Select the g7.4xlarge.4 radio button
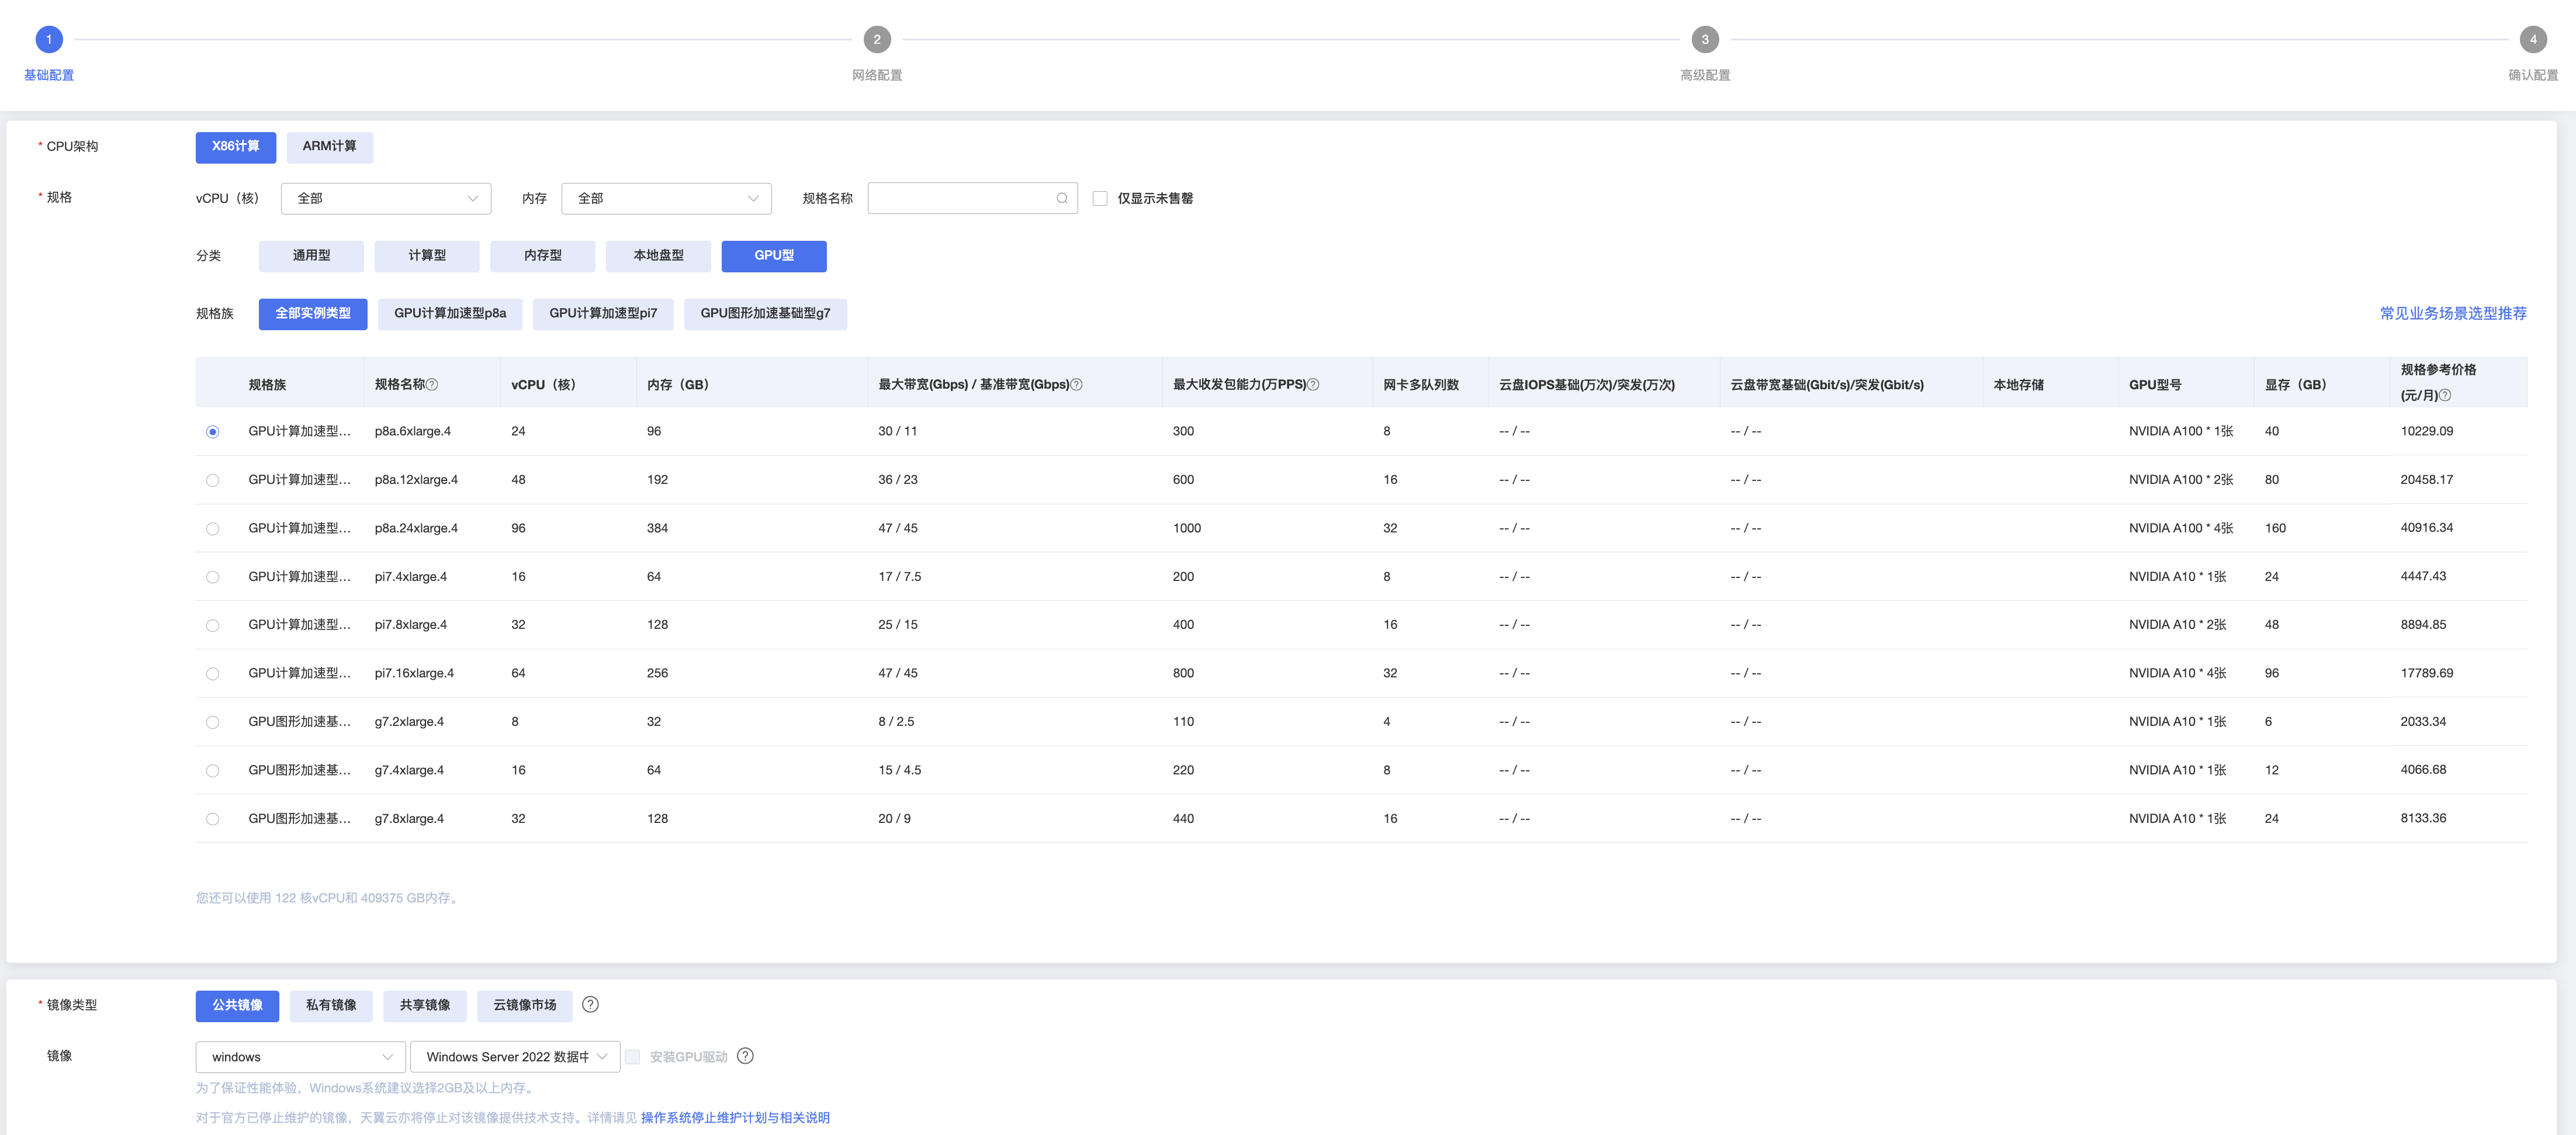The width and height of the screenshot is (2576, 1135). [212, 770]
